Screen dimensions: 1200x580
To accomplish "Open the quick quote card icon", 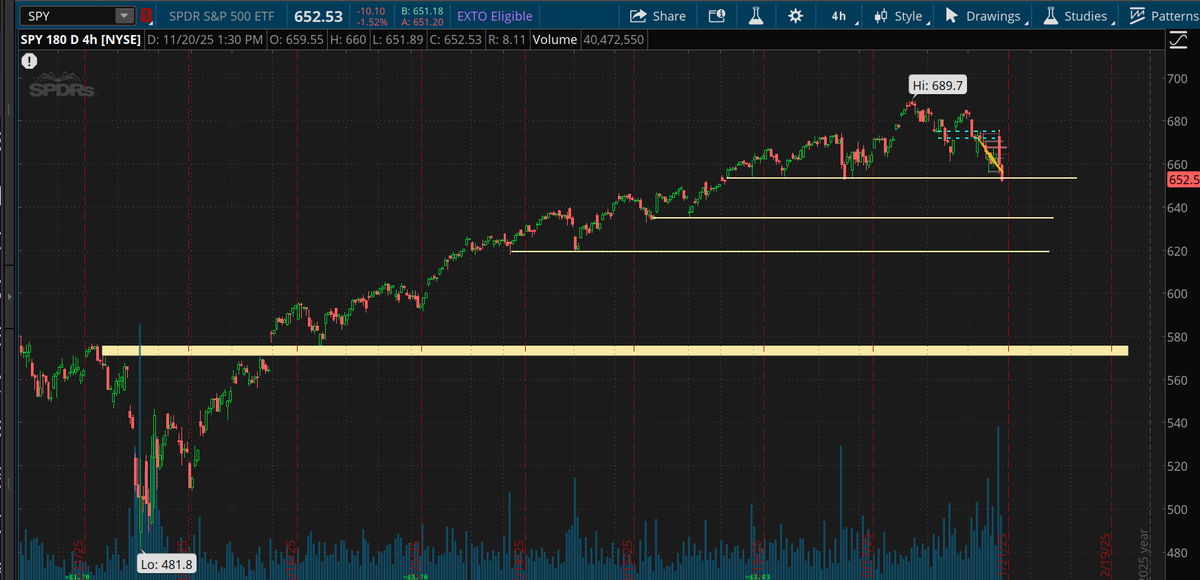I will coord(716,16).
